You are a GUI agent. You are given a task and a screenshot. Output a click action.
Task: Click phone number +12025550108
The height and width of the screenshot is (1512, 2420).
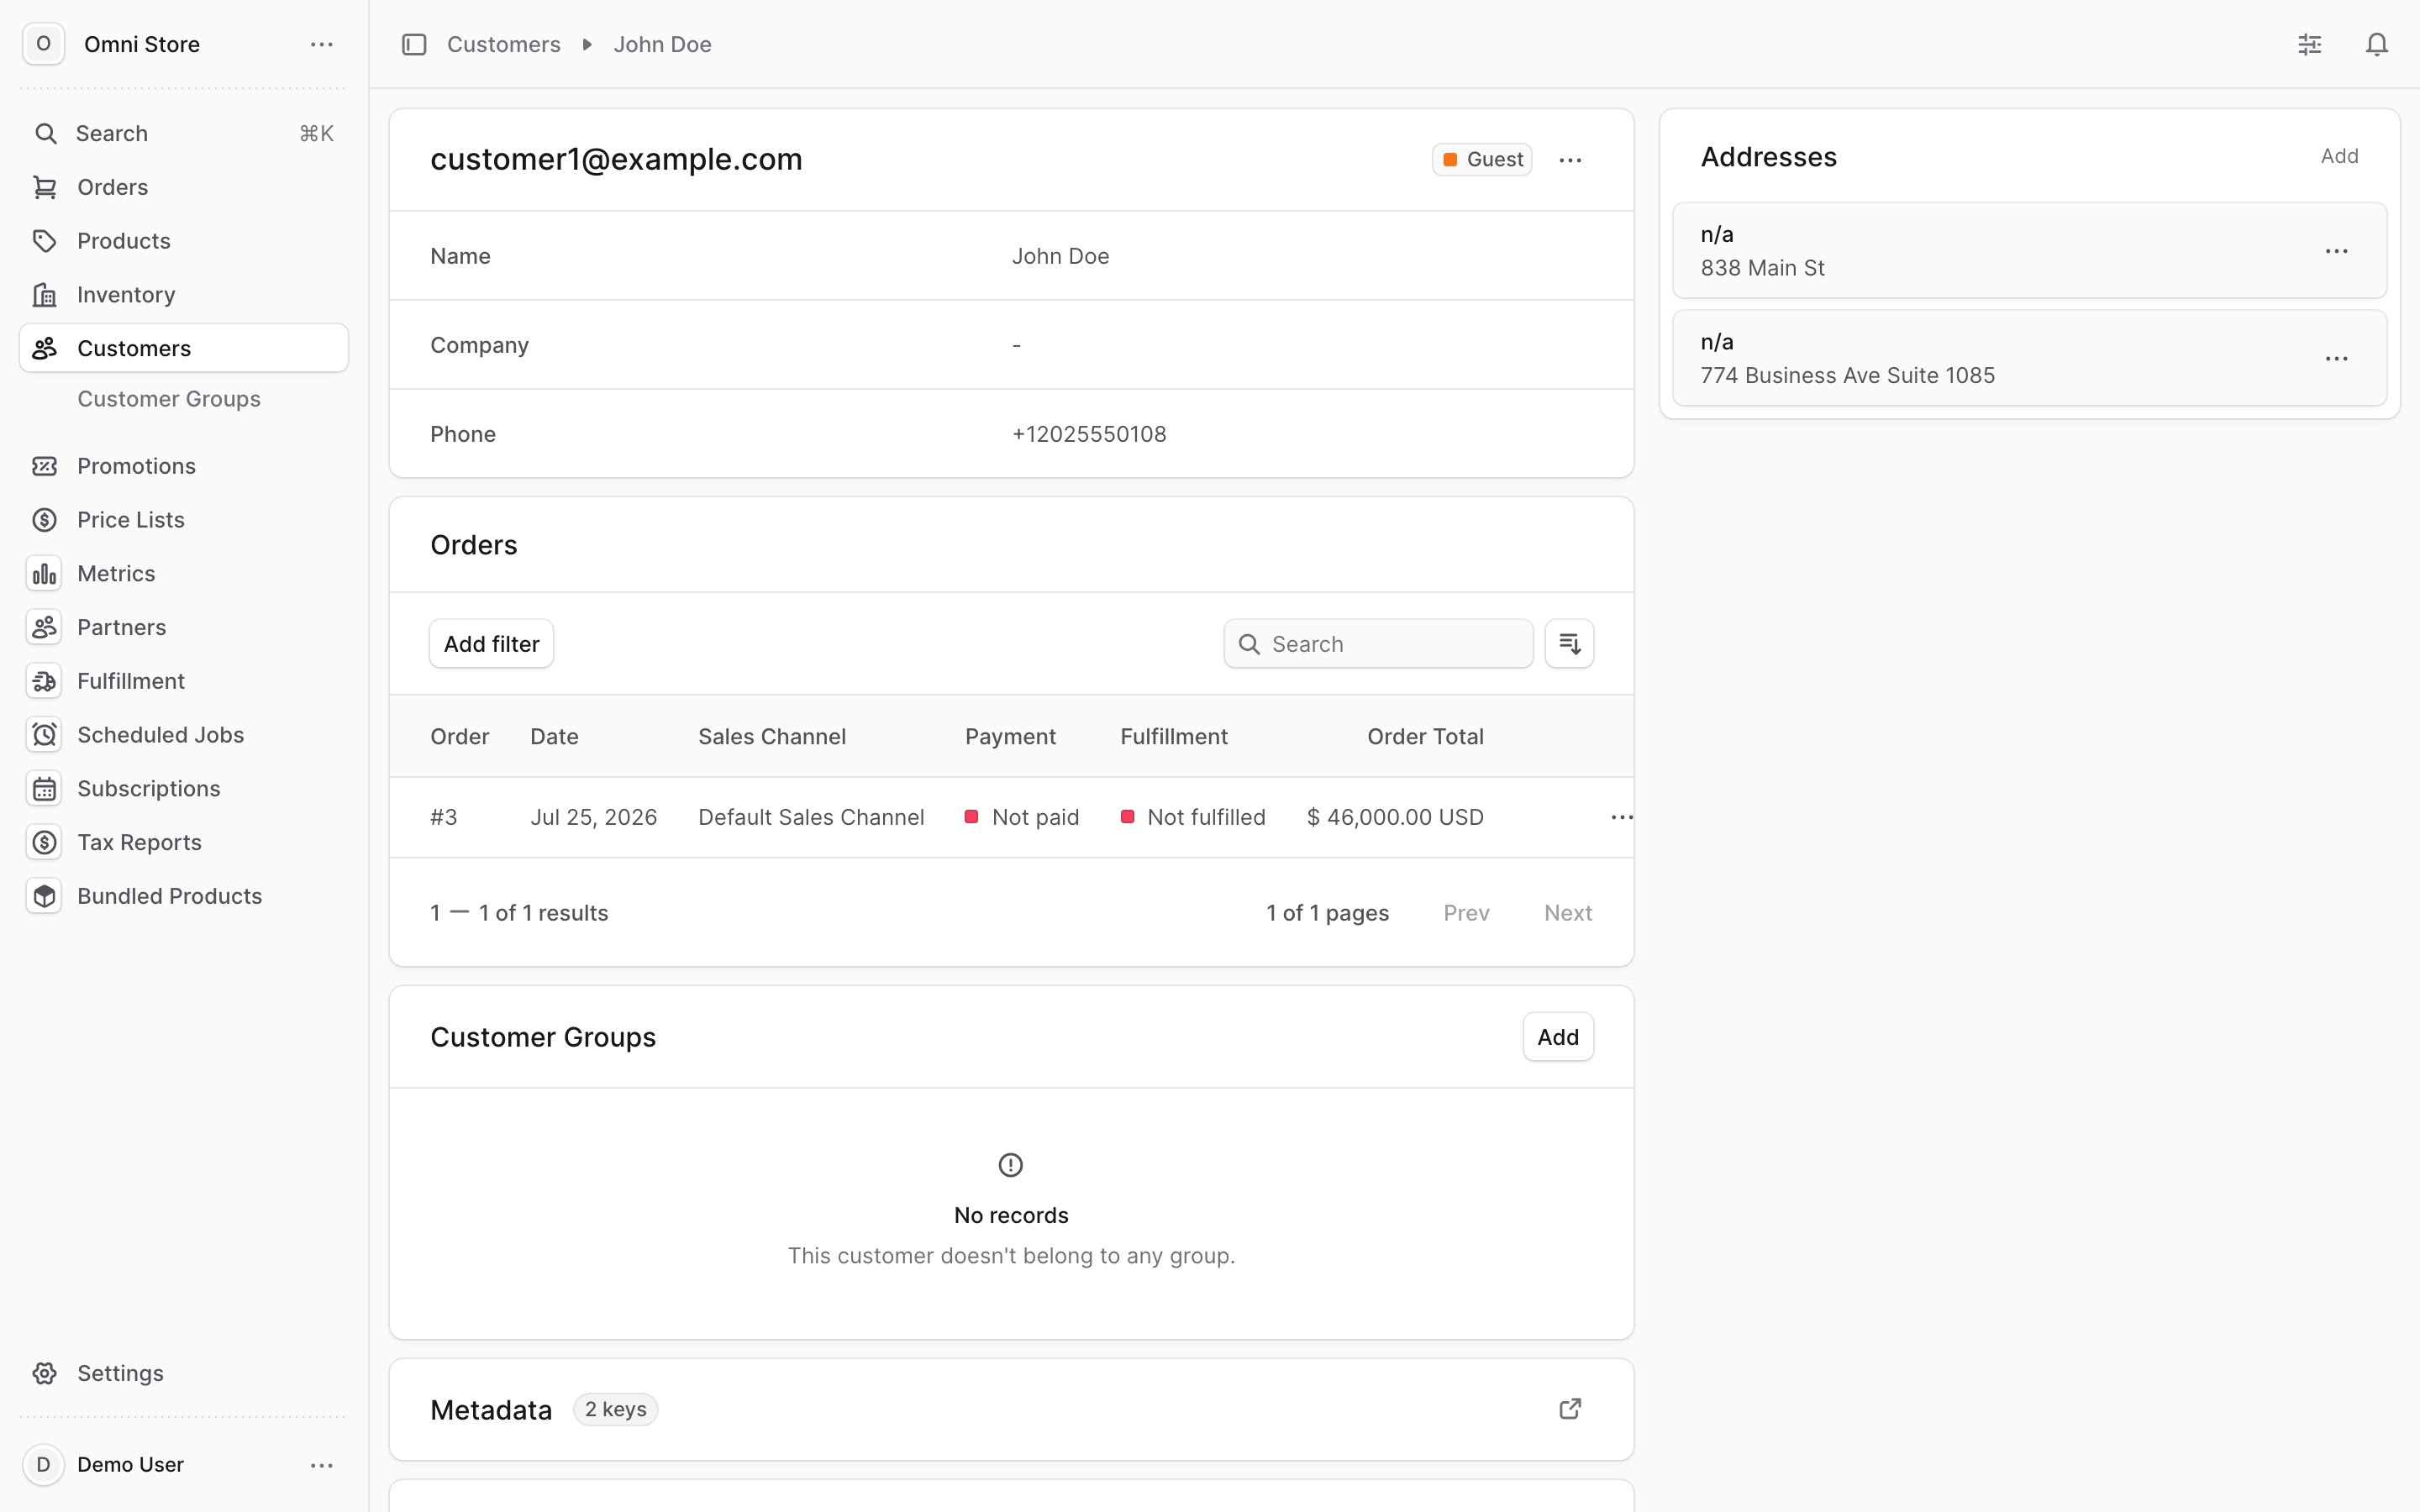pyautogui.click(x=1088, y=434)
